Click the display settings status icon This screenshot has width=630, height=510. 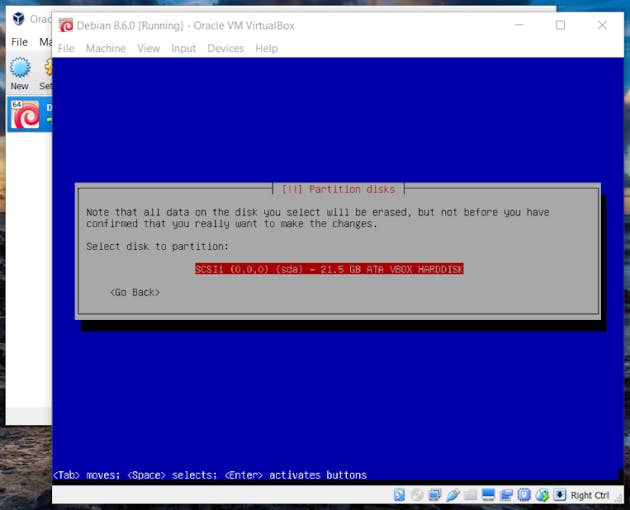coord(488,495)
